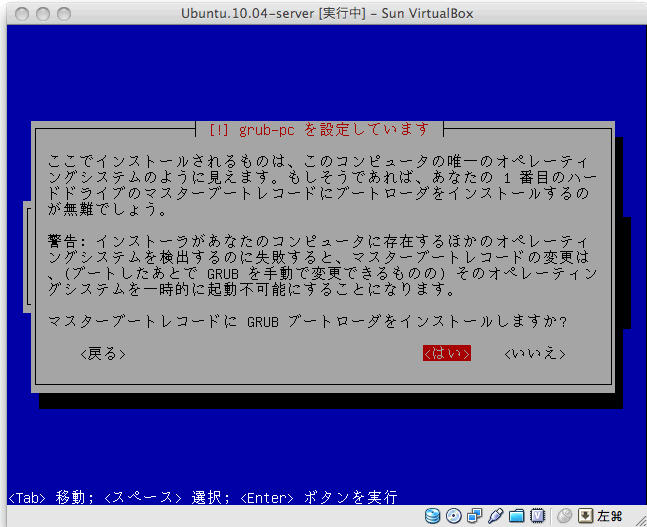Minimize the VirtualBox VM window
647x527 pixels.
(x=43, y=14)
